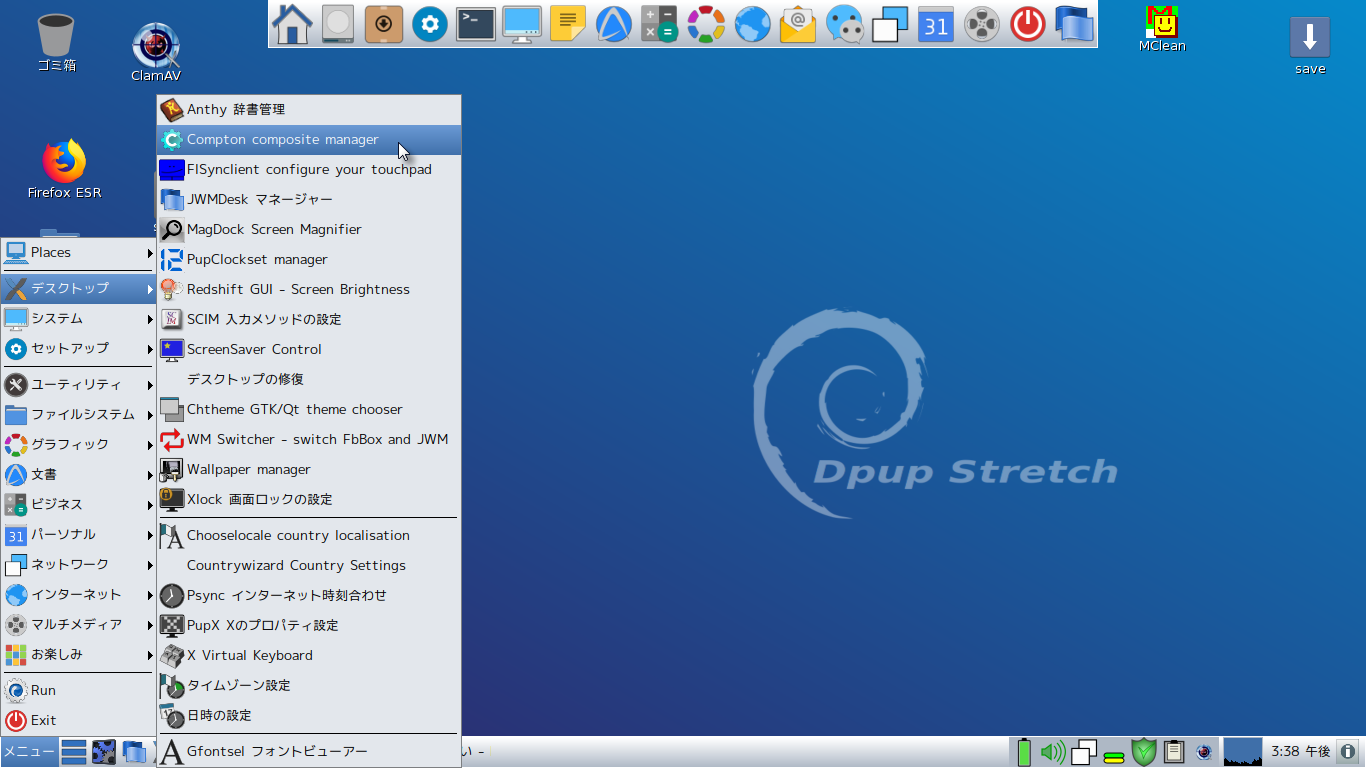Launch Redshift GUI - Screen Brightness
The width and height of the screenshot is (1366, 768).
coord(309,290)
